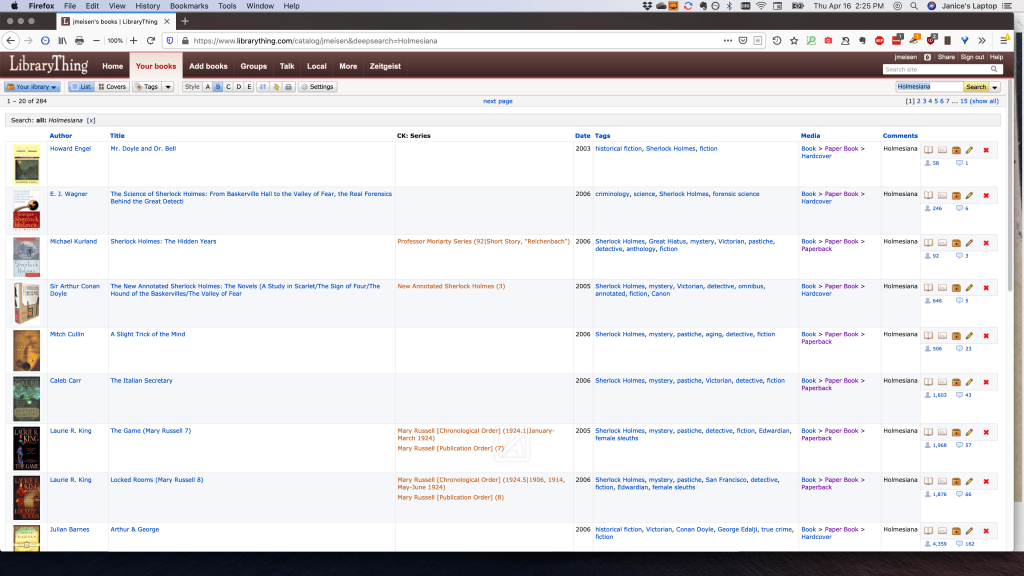Open the Your library dropdown

click(32, 87)
